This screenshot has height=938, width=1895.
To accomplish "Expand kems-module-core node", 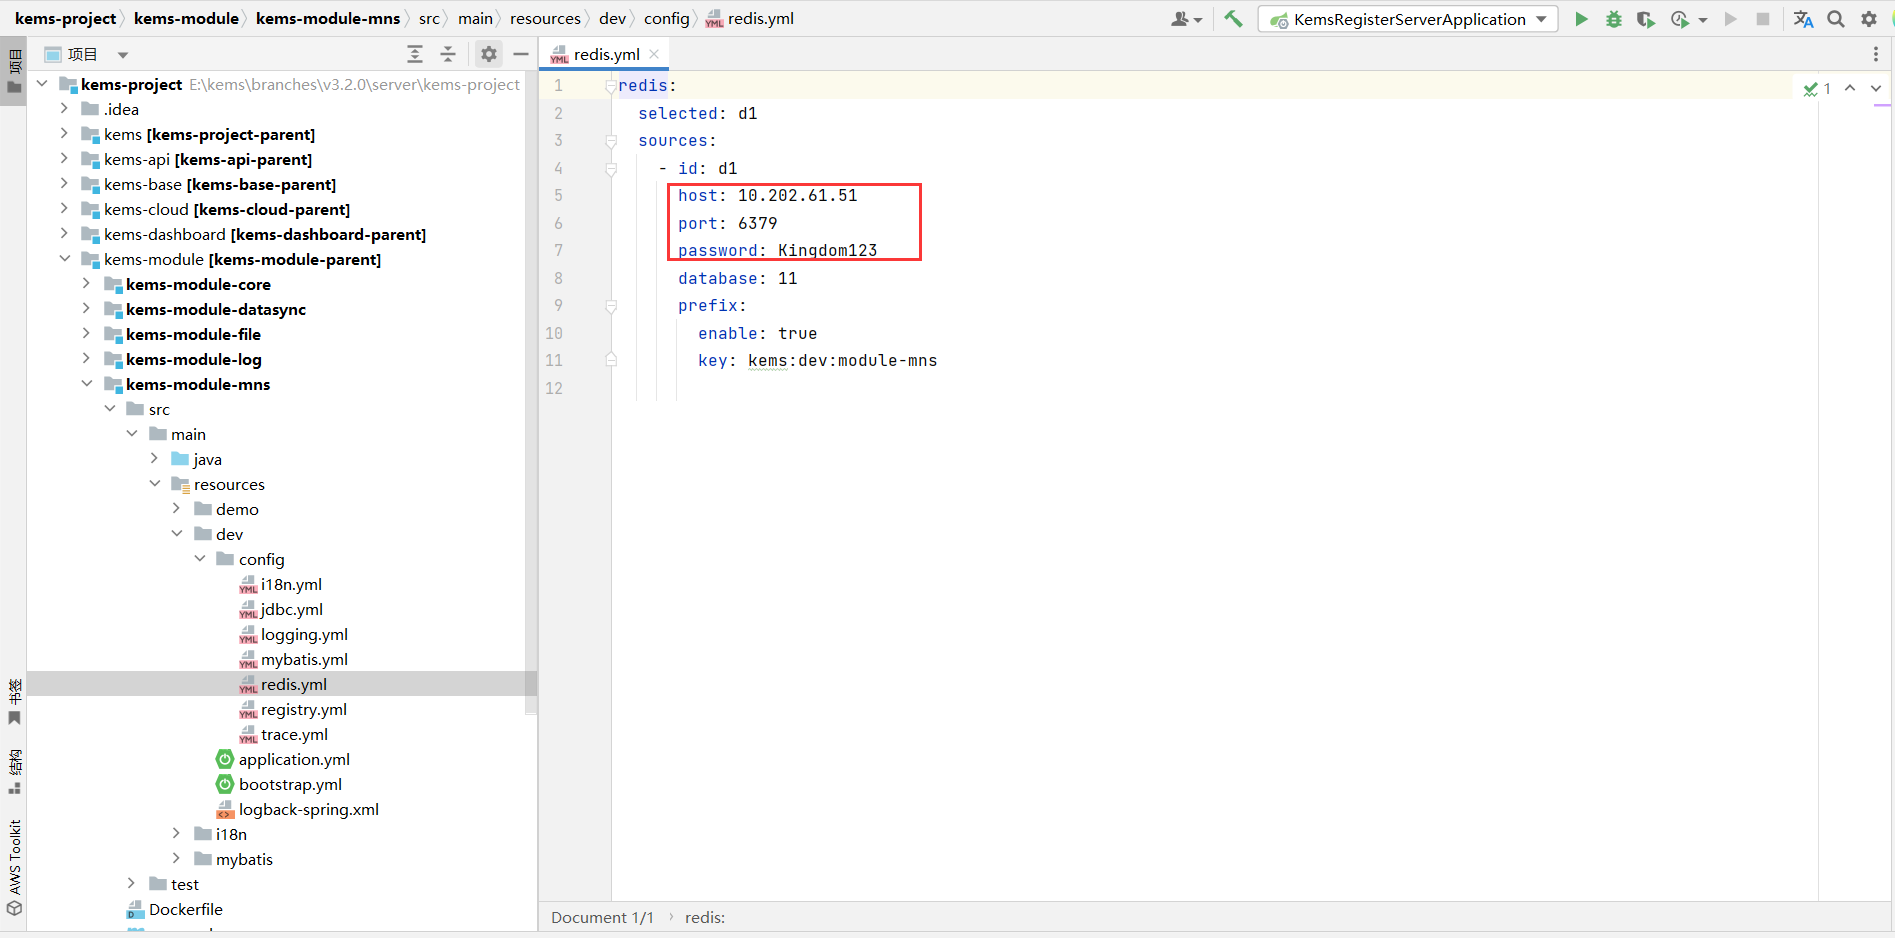I will click(86, 284).
